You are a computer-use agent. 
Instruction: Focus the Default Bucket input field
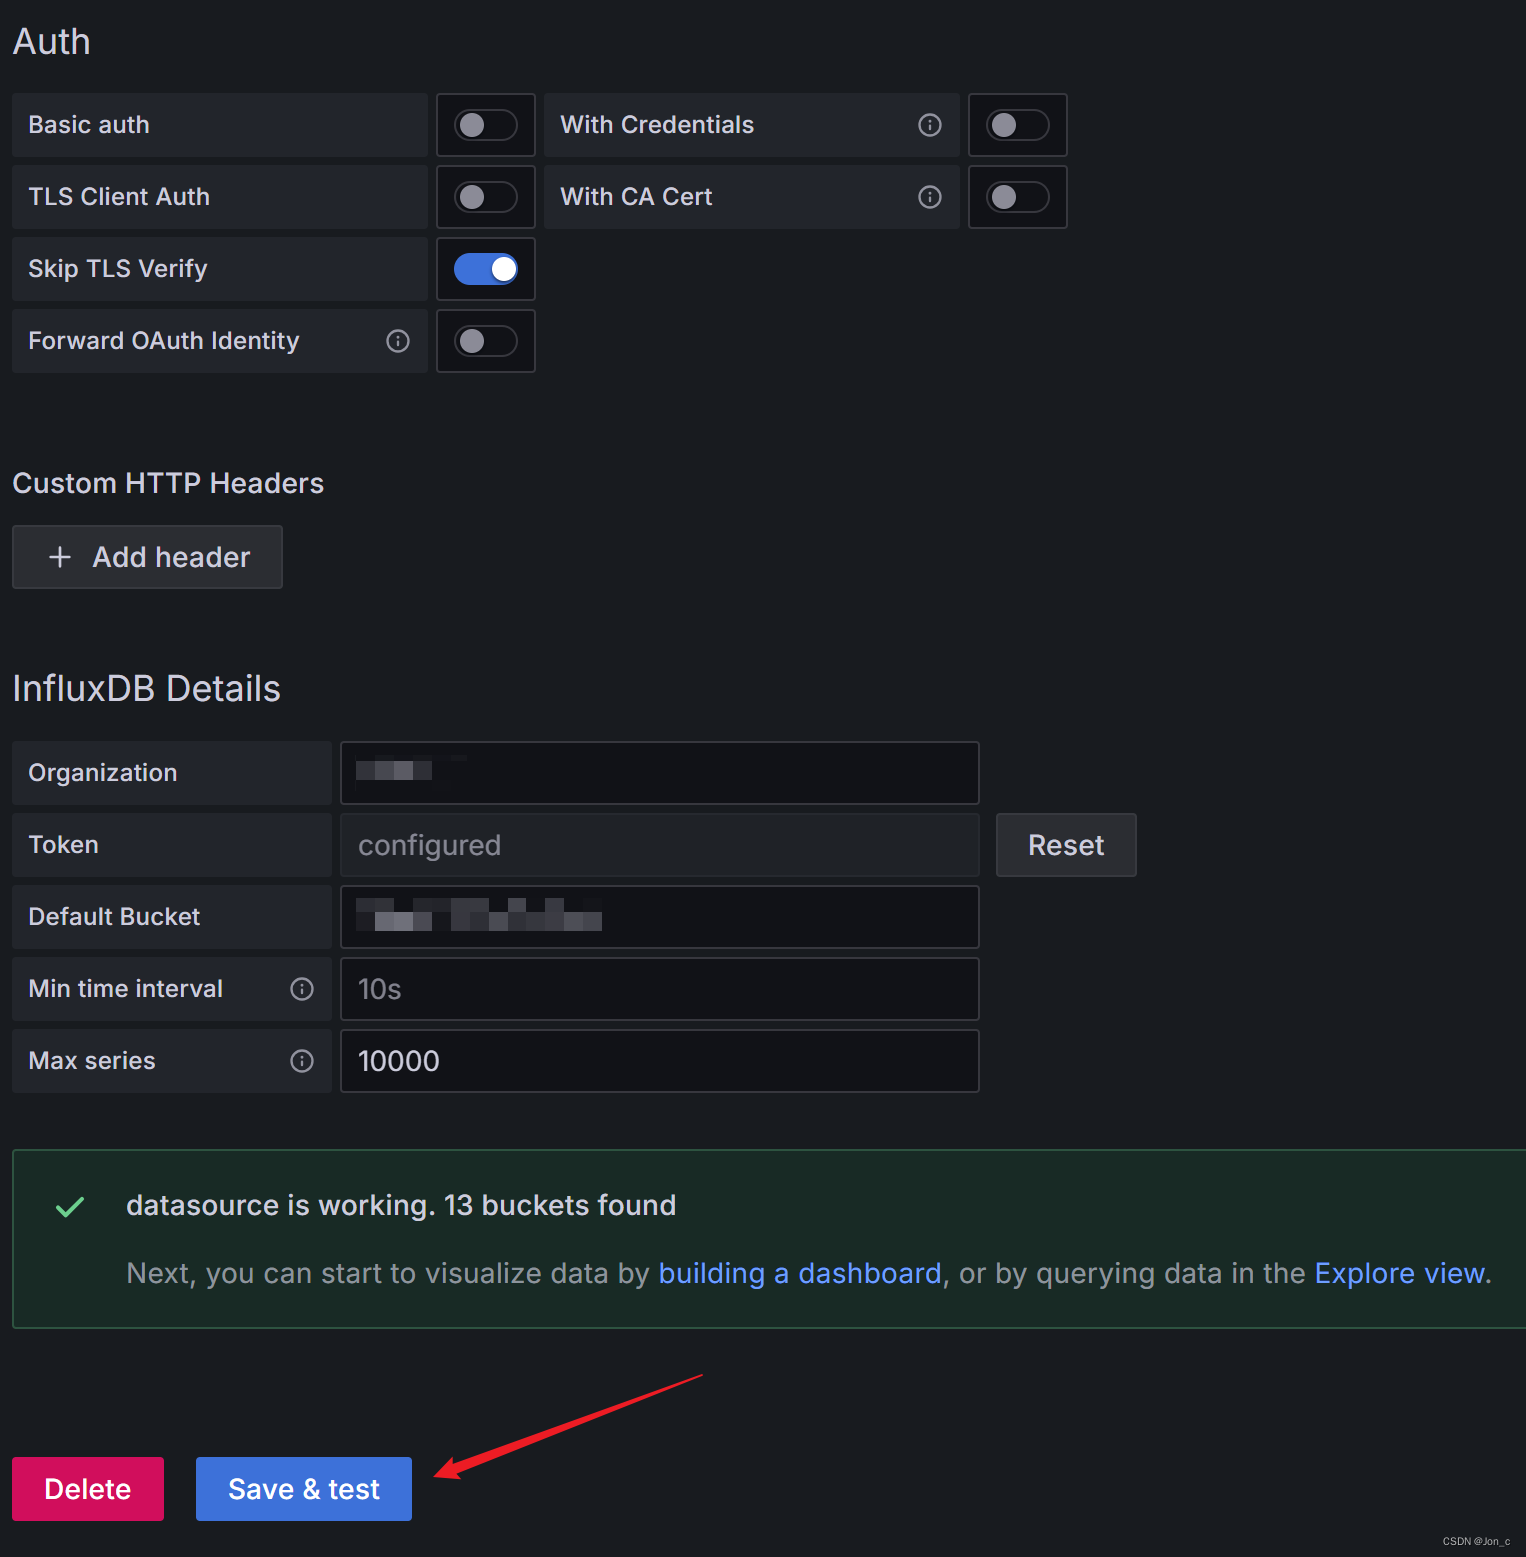[x=660, y=917]
